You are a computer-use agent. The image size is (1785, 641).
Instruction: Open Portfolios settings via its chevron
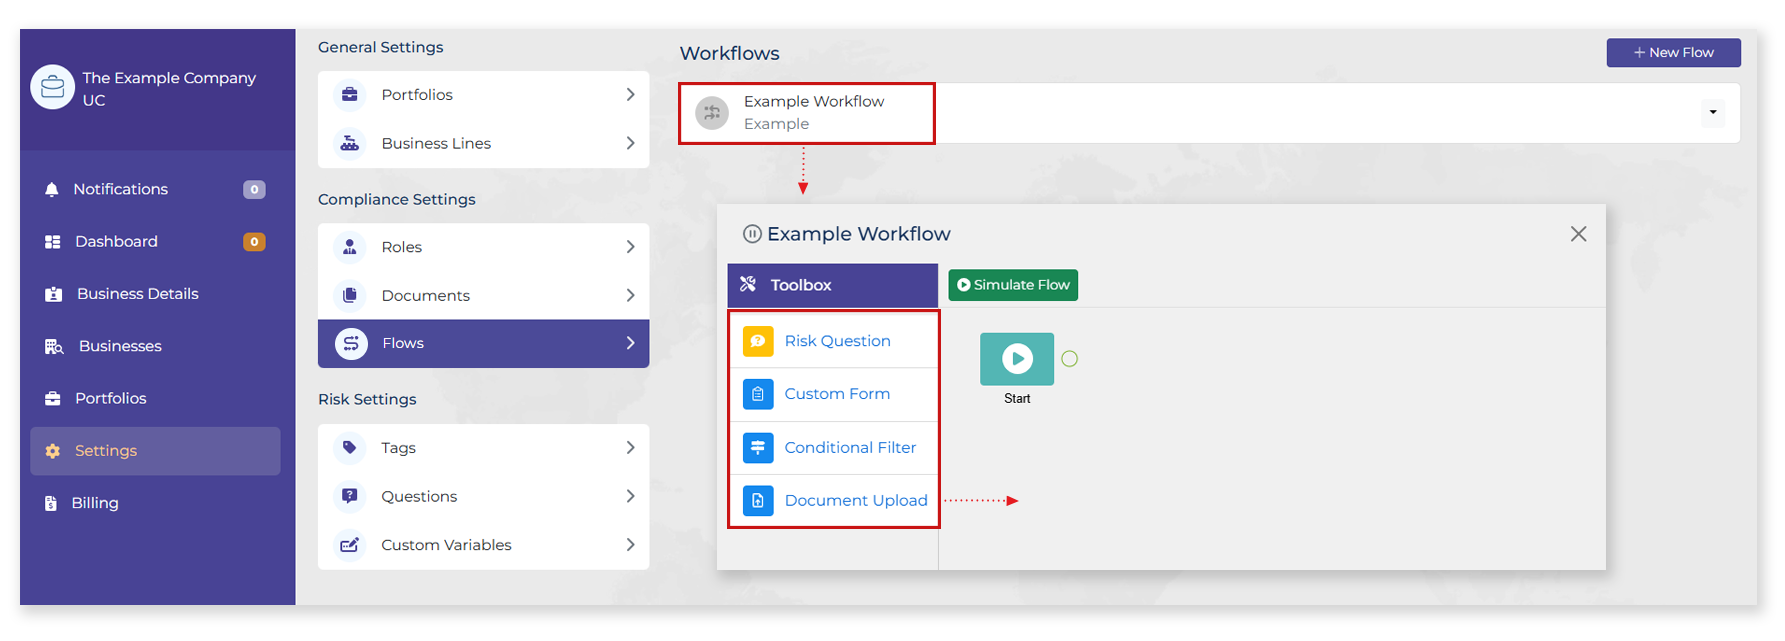[630, 94]
